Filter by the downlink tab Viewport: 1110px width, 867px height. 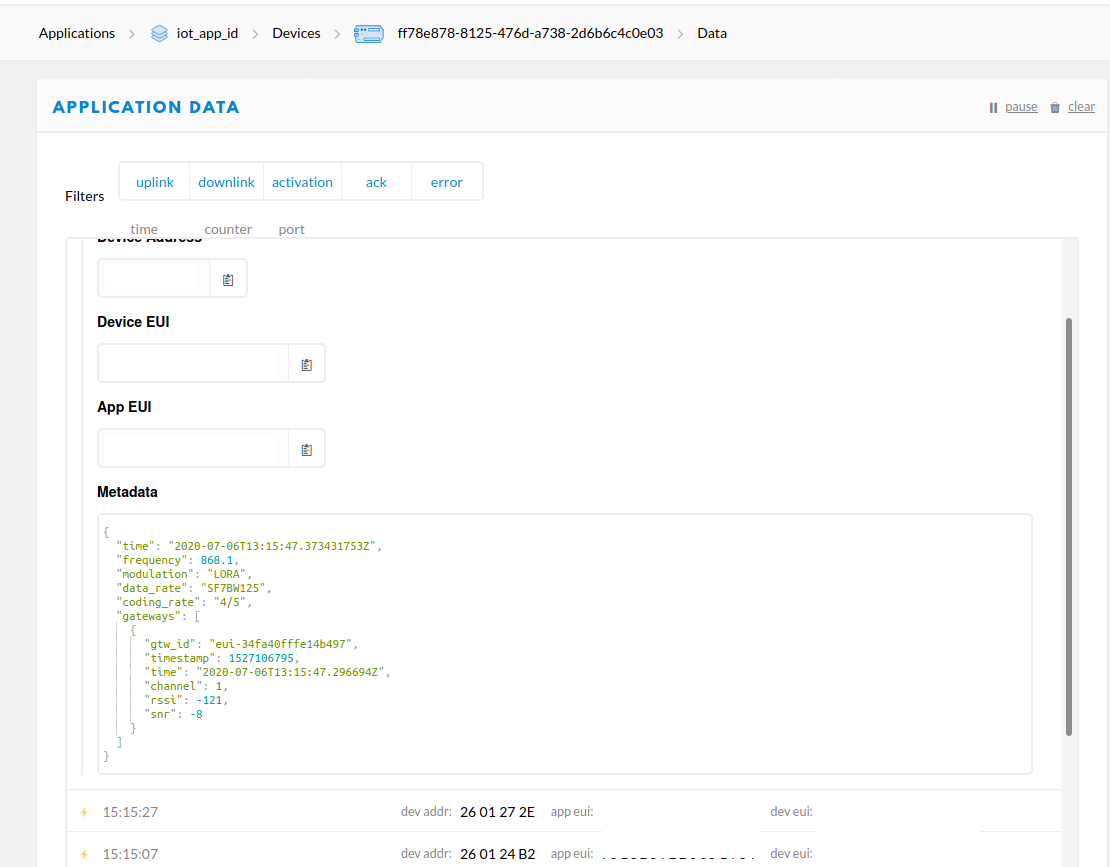[x=227, y=182]
